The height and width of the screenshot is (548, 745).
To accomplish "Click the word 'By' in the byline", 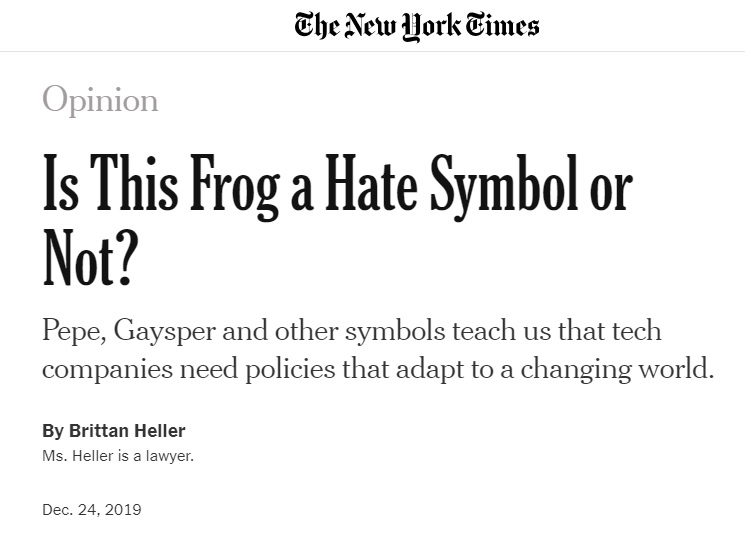I will (53, 431).
